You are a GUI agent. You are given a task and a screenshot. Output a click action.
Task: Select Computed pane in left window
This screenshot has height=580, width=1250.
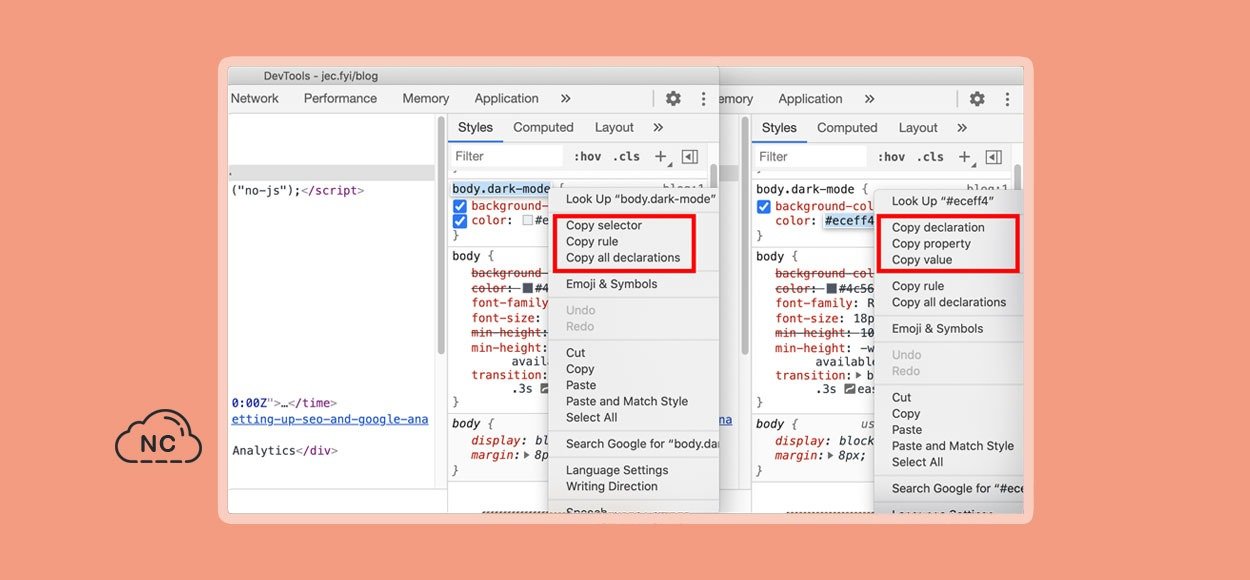[543, 127]
